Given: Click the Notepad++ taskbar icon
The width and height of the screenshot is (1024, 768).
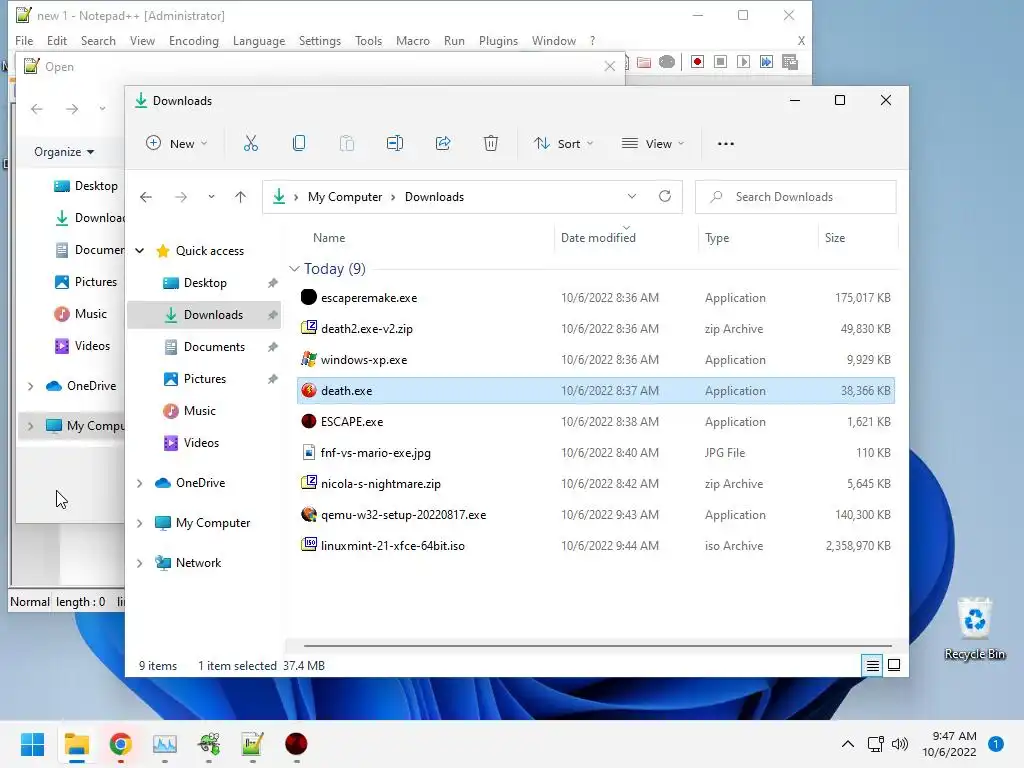Looking at the screenshot, I should 252,744.
